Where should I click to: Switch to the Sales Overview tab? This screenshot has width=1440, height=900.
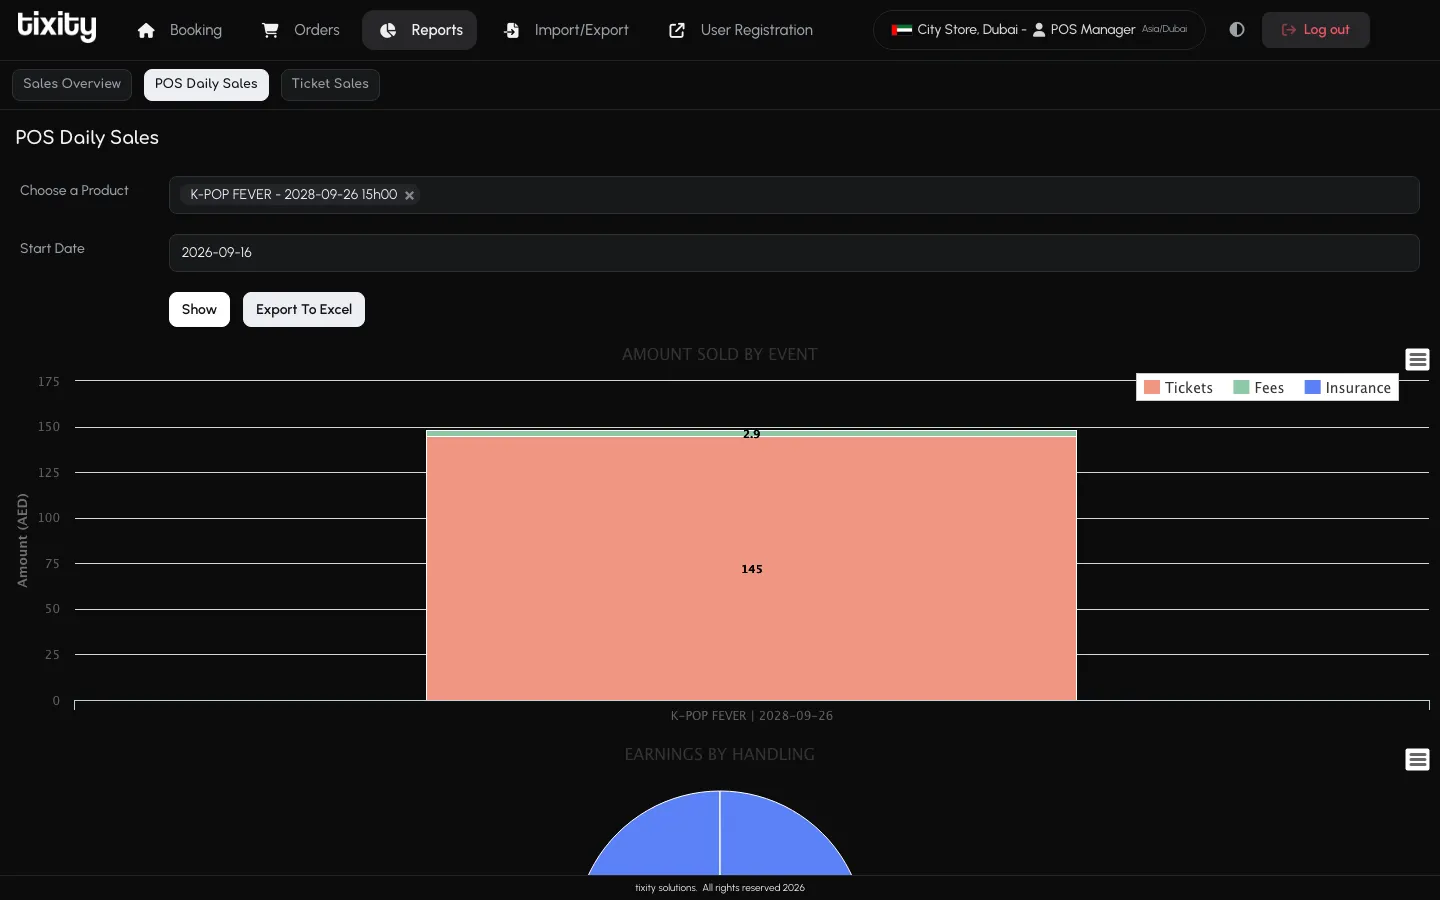tap(72, 84)
